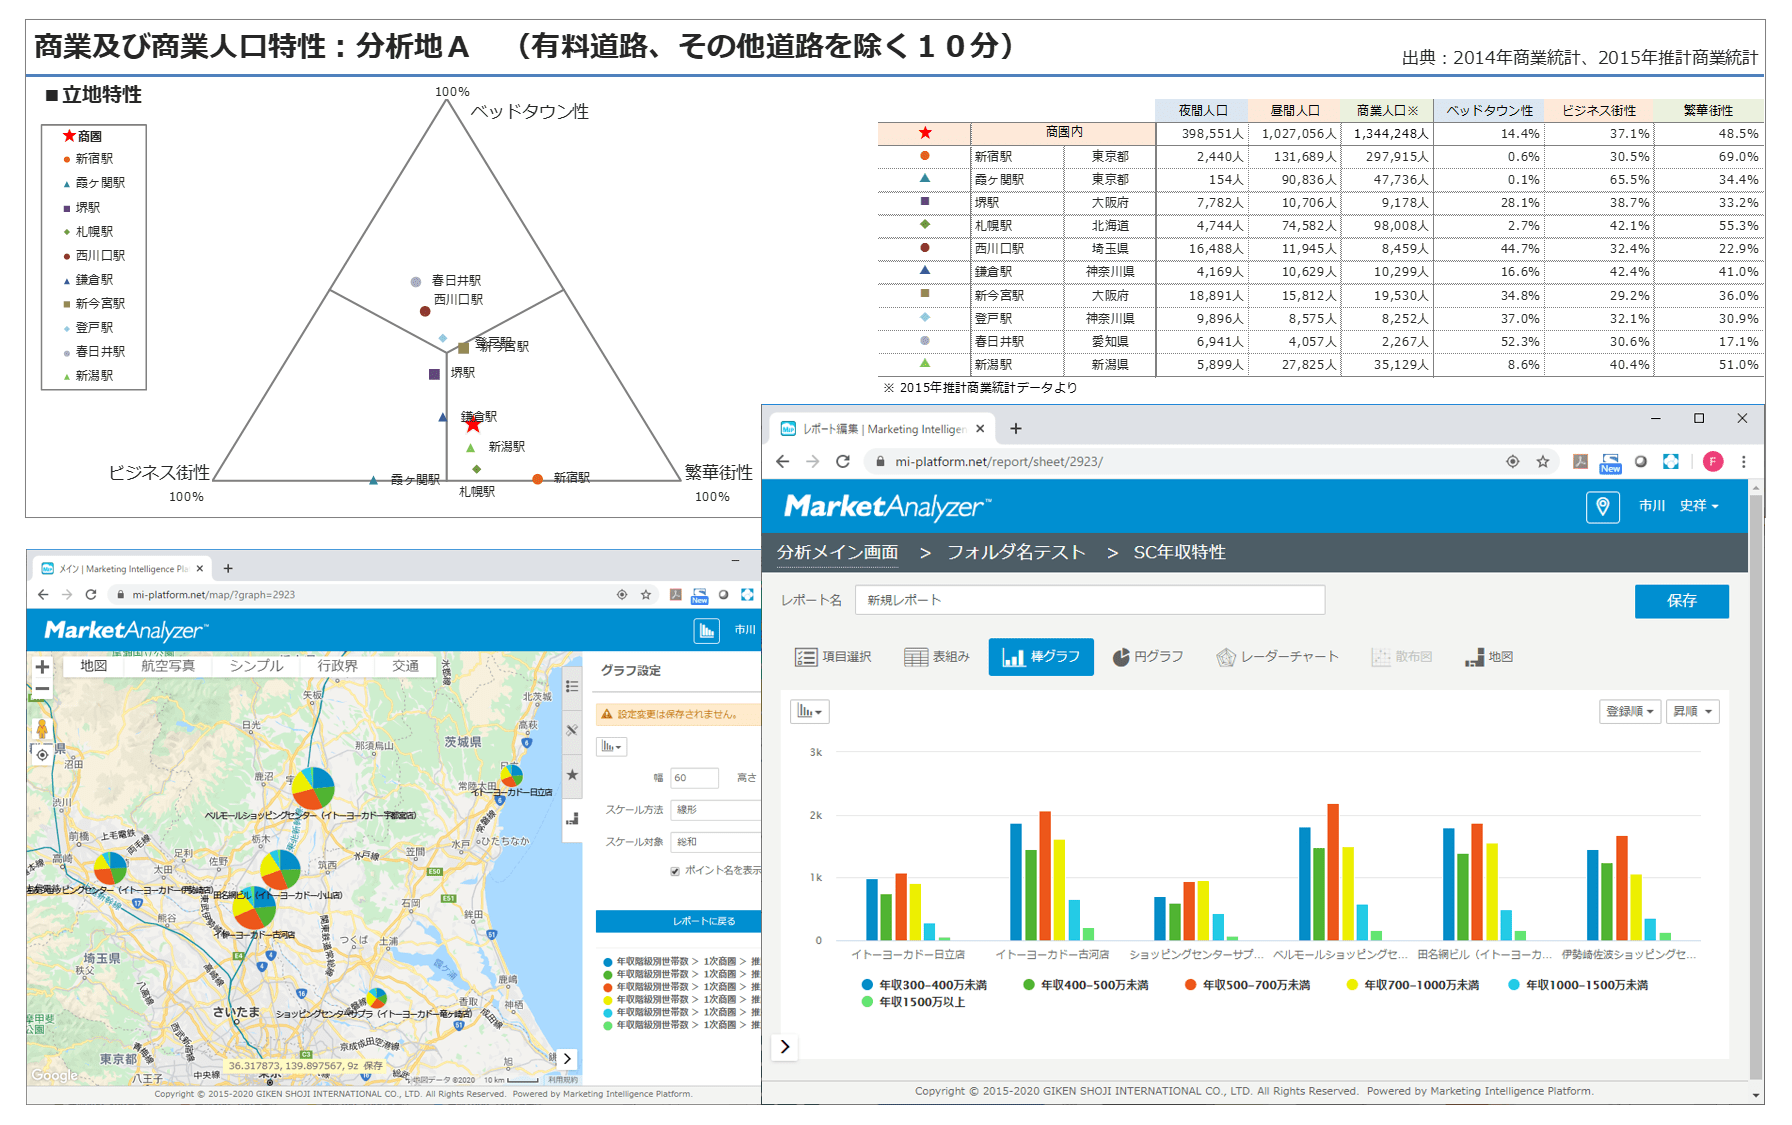Click the 'レポートに戻る' button

pos(679,921)
